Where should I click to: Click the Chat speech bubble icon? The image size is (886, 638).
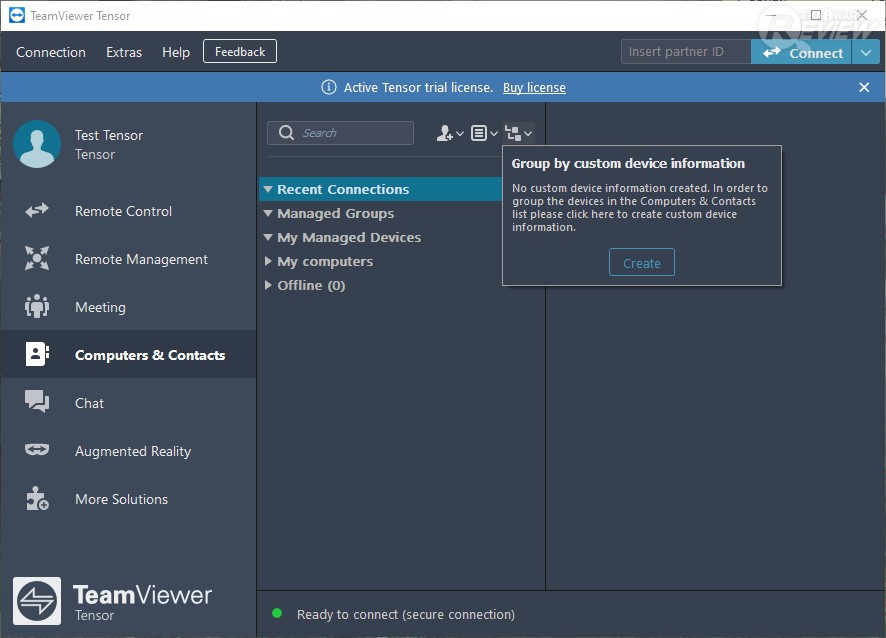(37, 403)
